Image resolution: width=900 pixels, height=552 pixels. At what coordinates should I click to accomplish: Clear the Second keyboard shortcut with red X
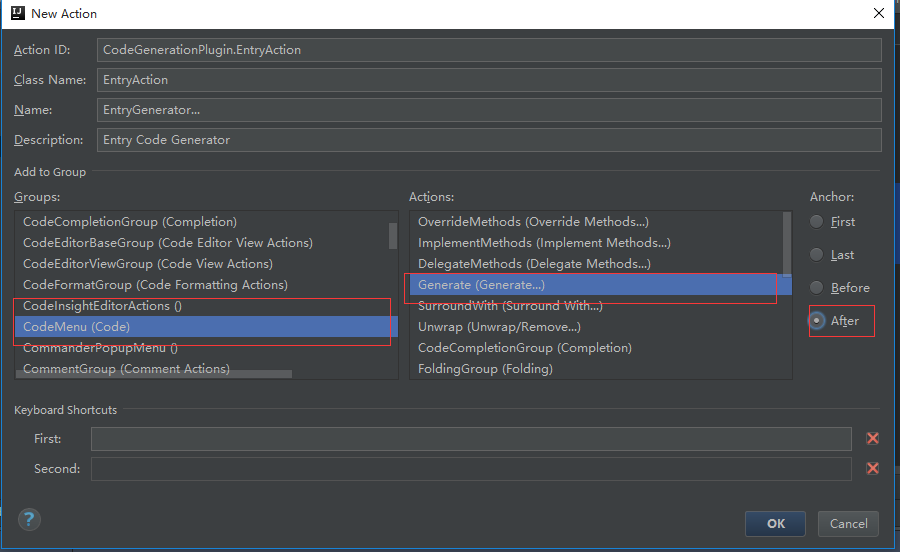pos(872,468)
